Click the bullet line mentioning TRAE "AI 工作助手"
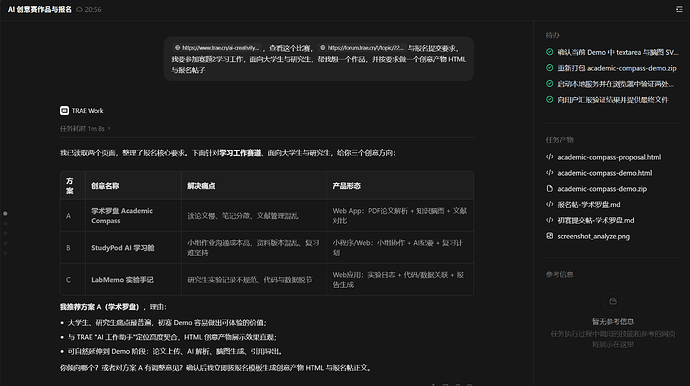The height and width of the screenshot is (386, 690). point(172,337)
